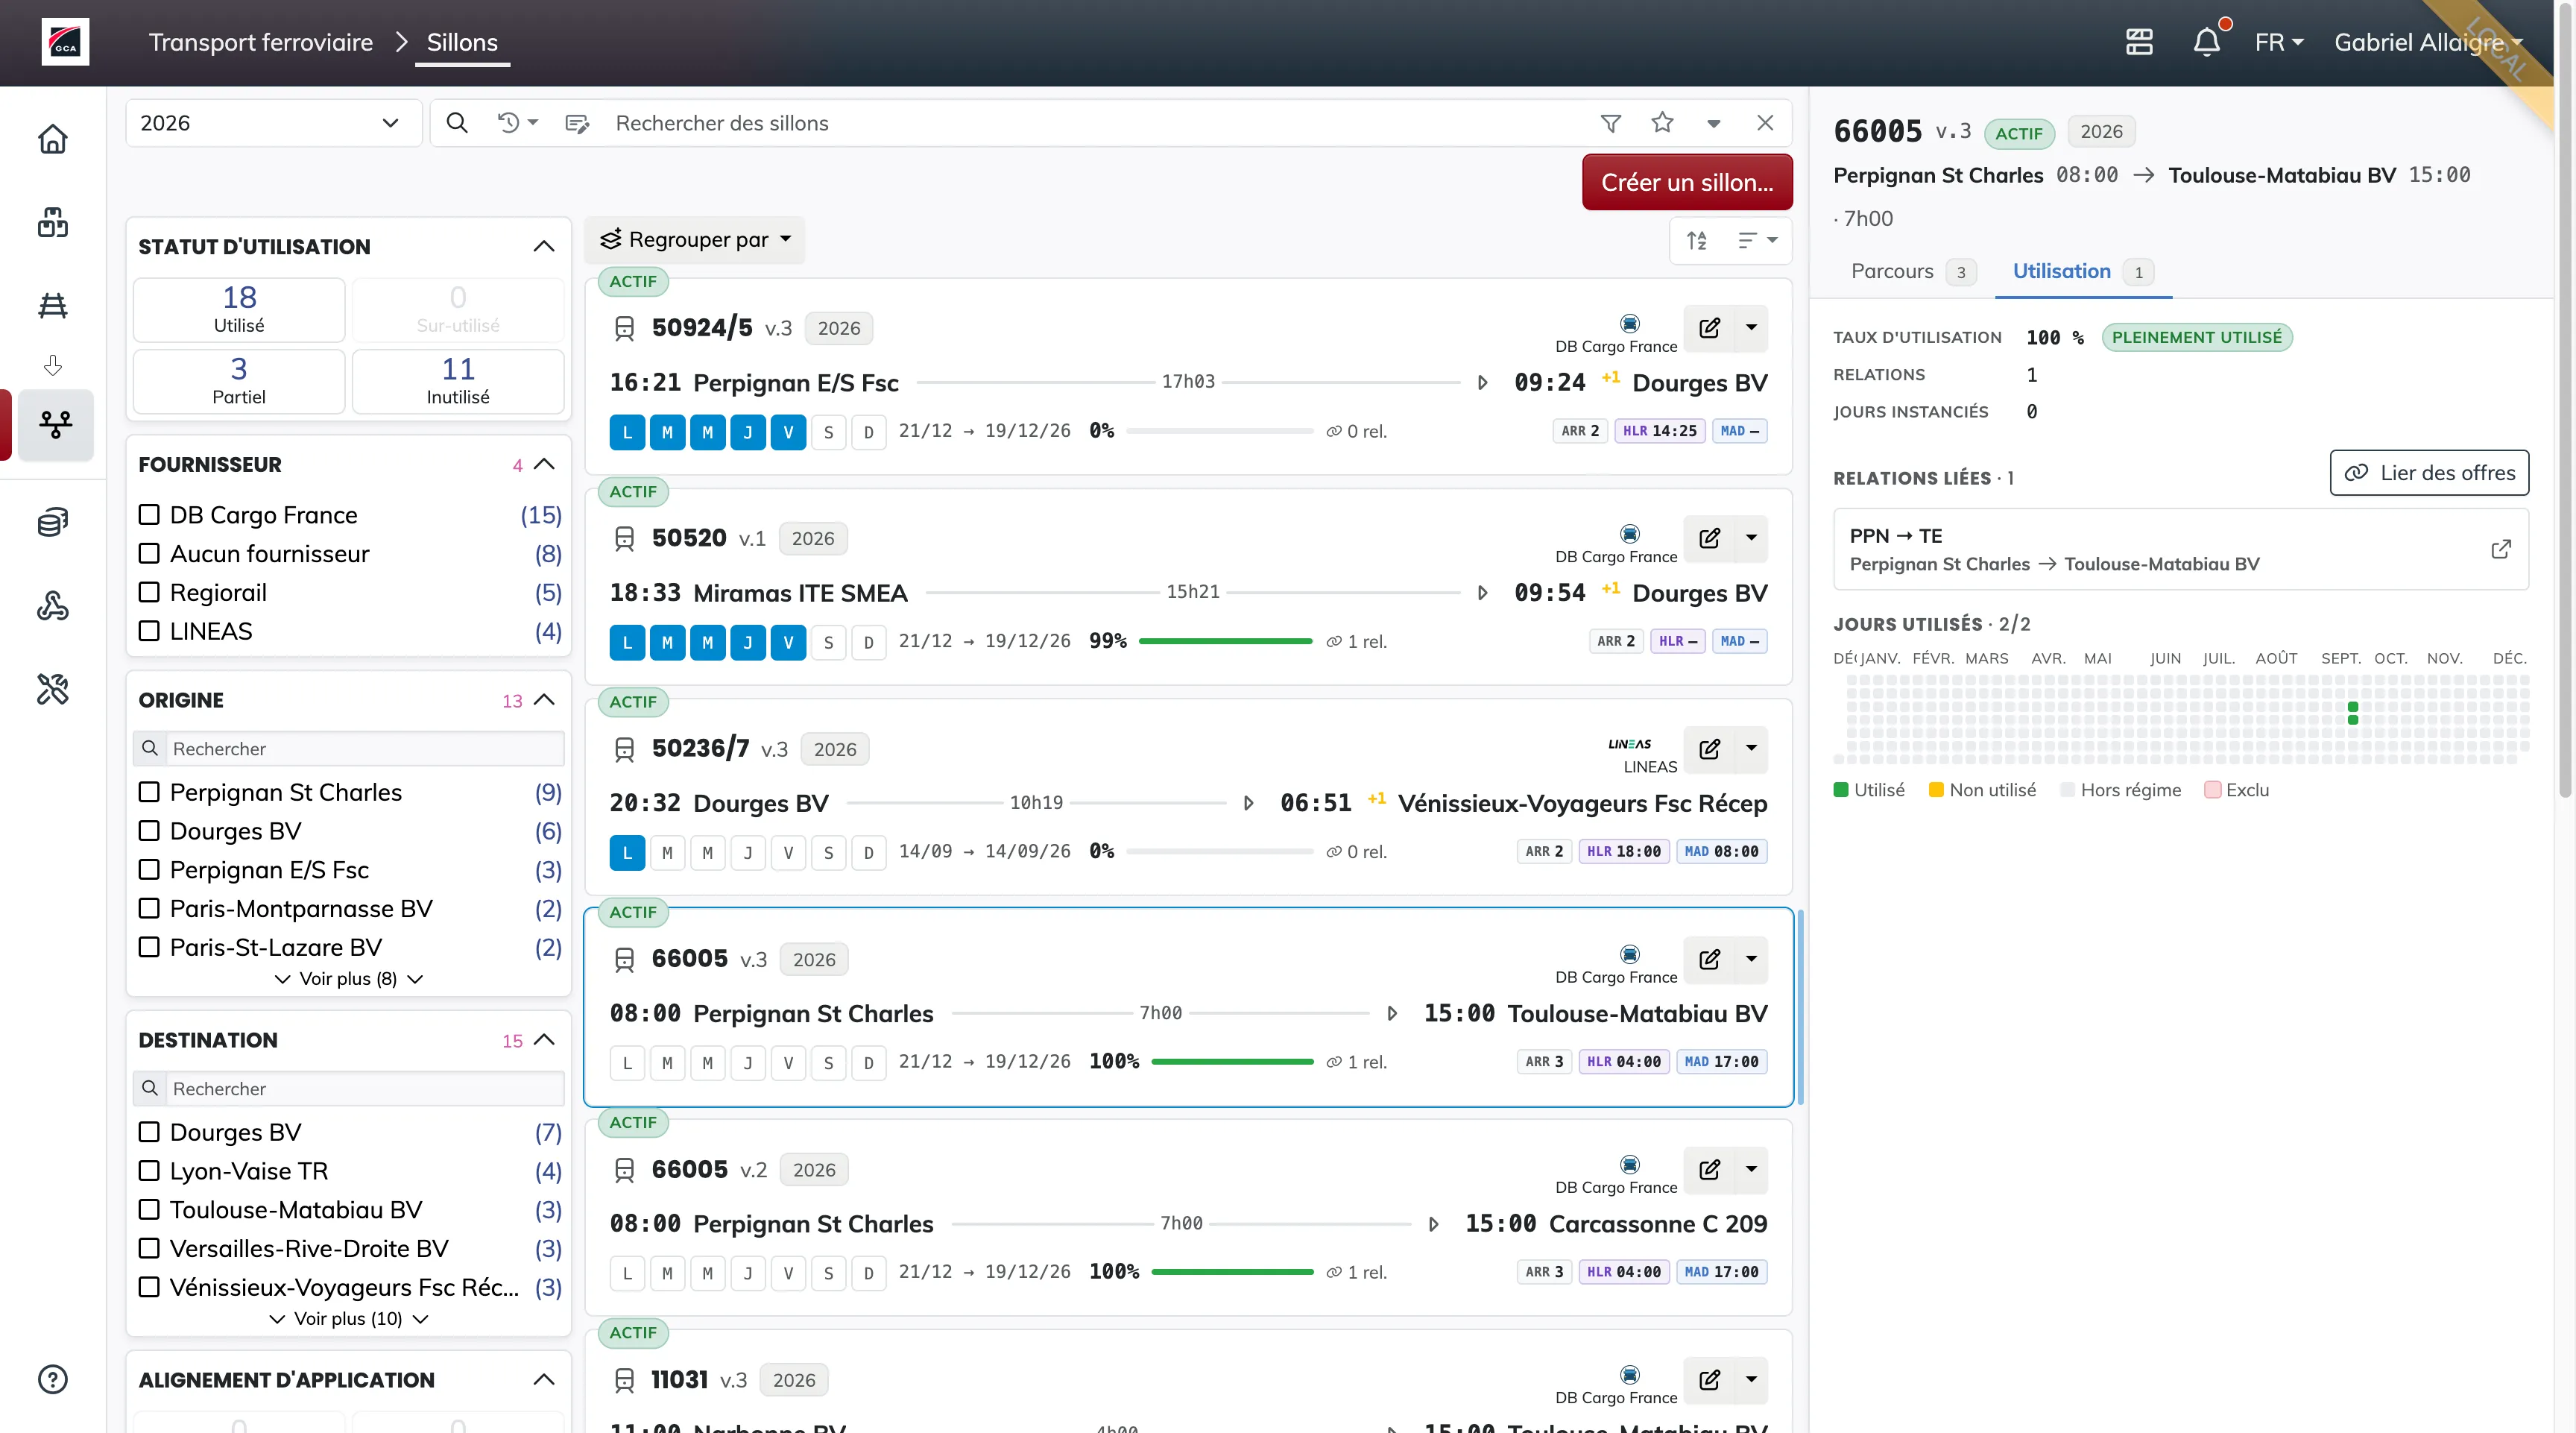The width and height of the screenshot is (2576, 1433).
Task: Check the Regiorail supplier filter
Action: [149, 592]
